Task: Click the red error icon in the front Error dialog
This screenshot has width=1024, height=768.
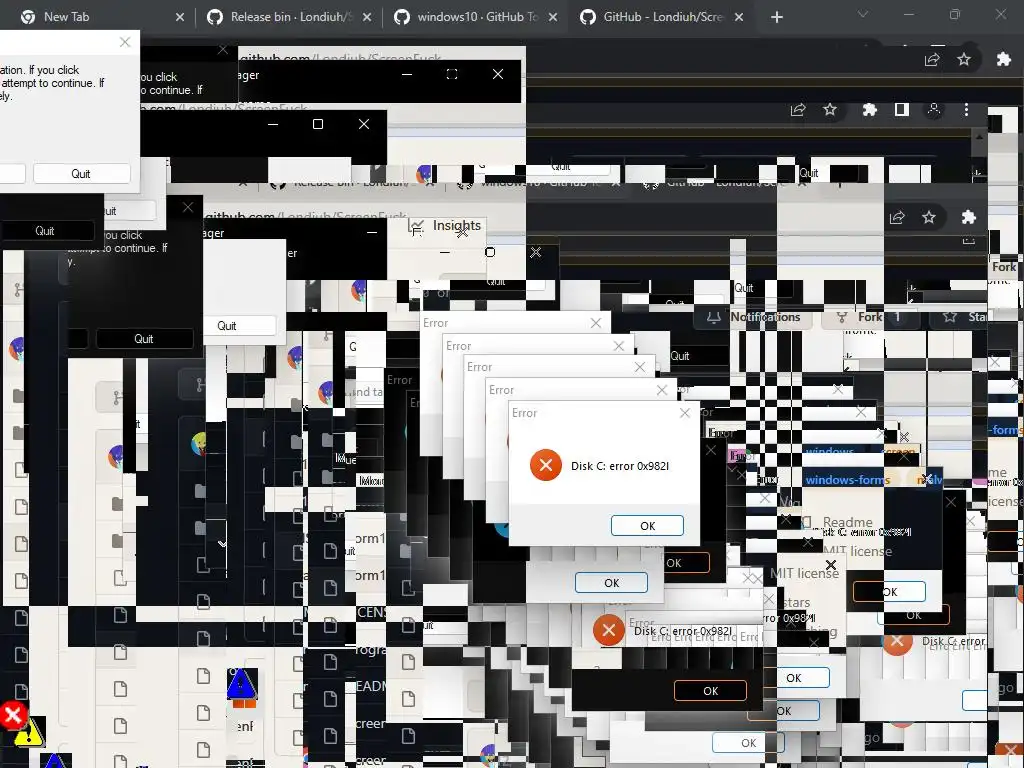Action: (545, 465)
